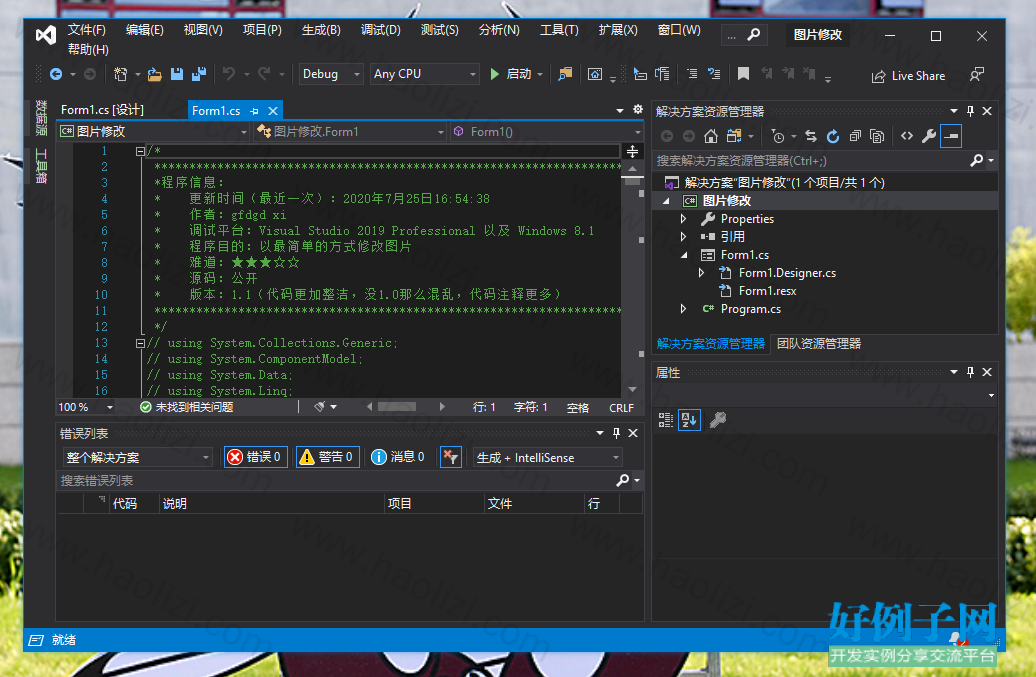Screen dimensions: 1036x677
Task: Switch to the 团队资源管理器 tab
Action: [x=819, y=343]
